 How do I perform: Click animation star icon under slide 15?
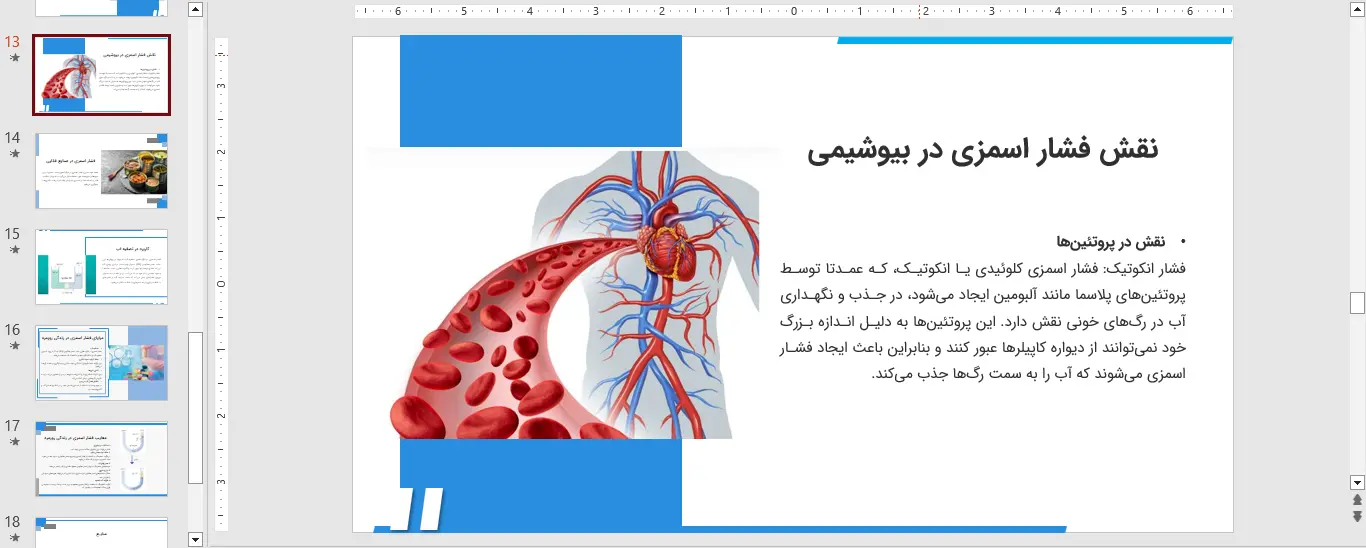pyautogui.click(x=14, y=250)
